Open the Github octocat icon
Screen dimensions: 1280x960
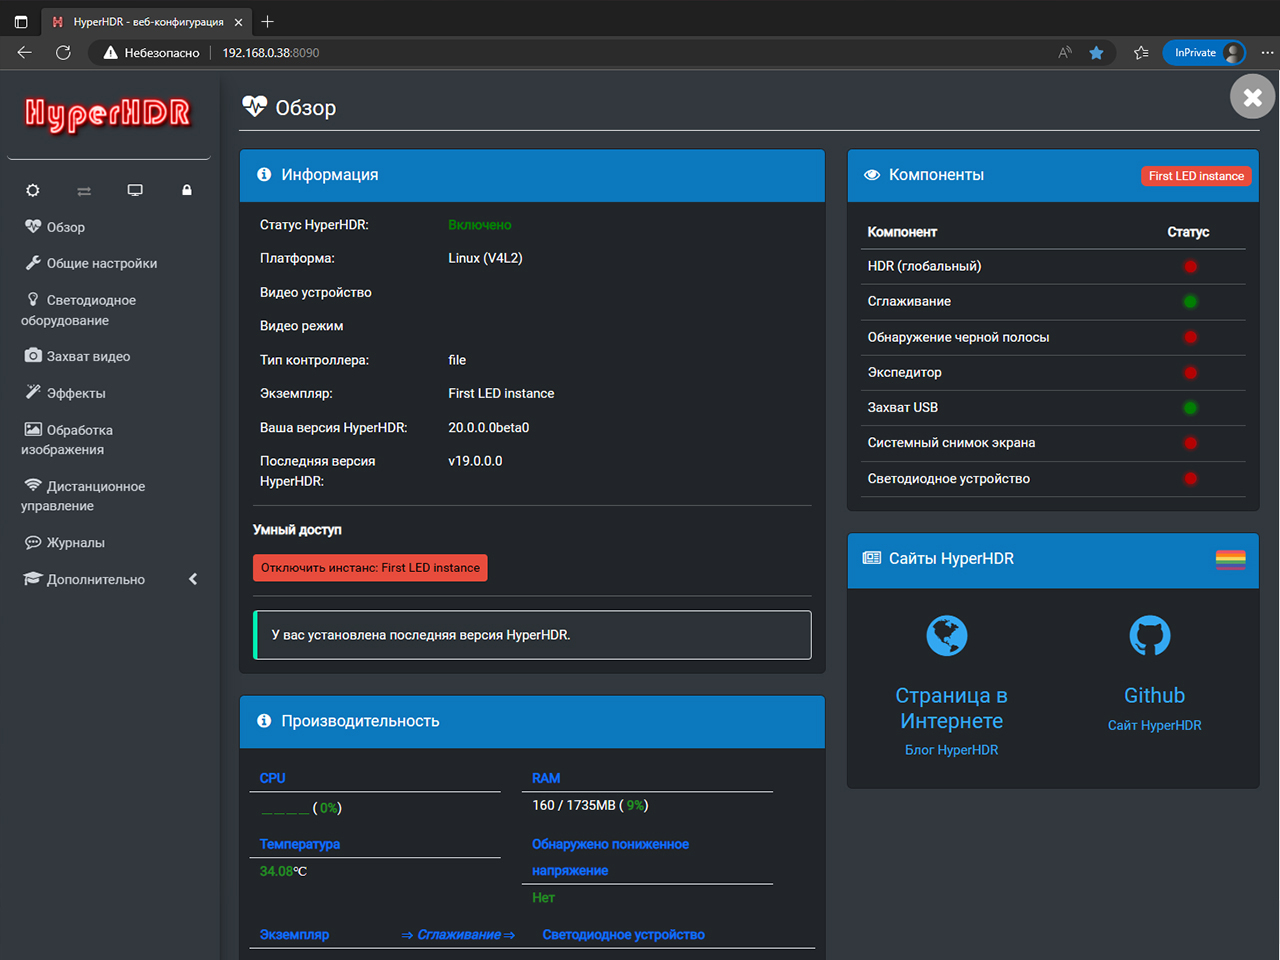[1150, 636]
